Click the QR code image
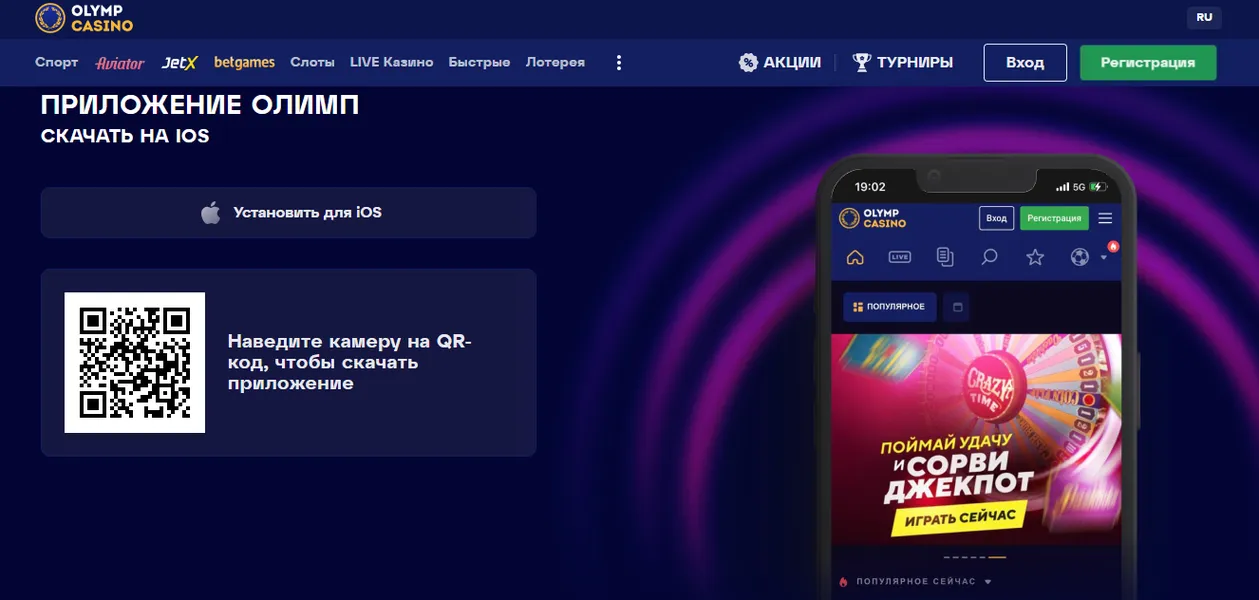This screenshot has height=600, width=1259. click(135, 363)
